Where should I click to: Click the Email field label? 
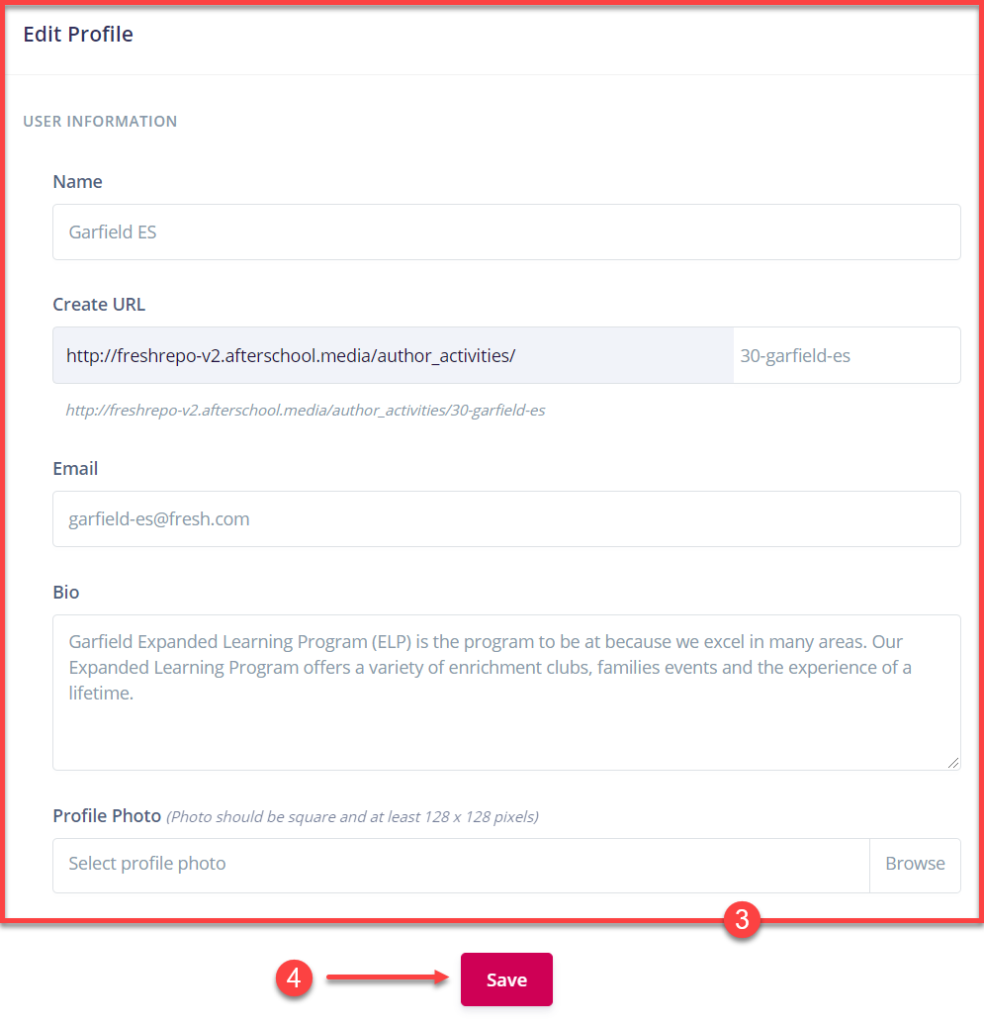(x=75, y=469)
